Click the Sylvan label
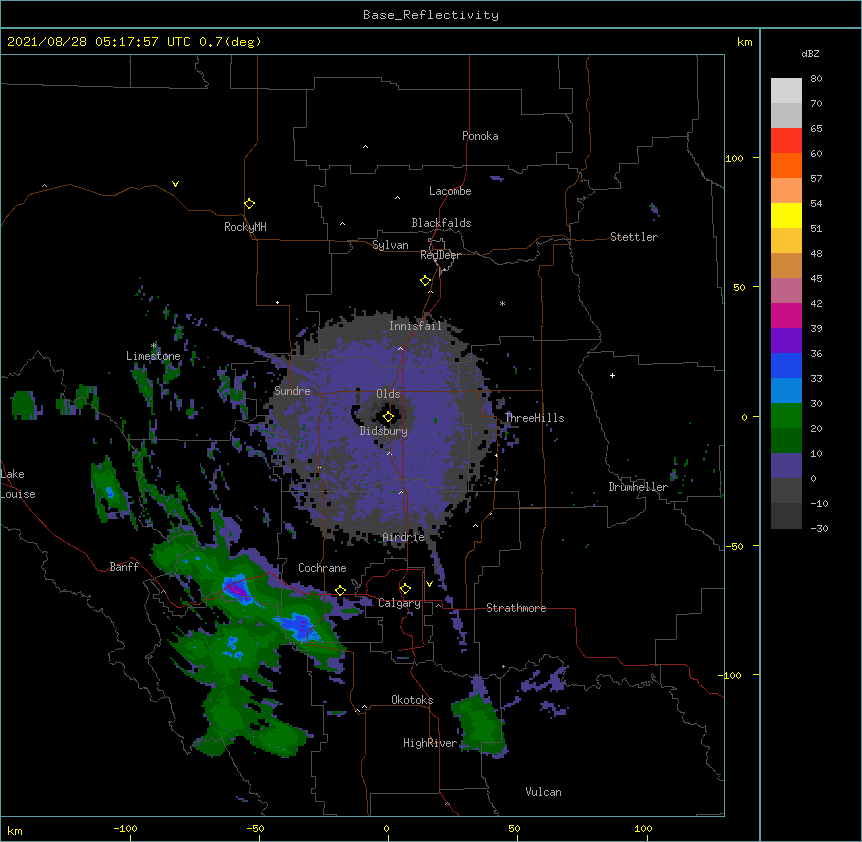The image size is (862, 842). point(390,245)
